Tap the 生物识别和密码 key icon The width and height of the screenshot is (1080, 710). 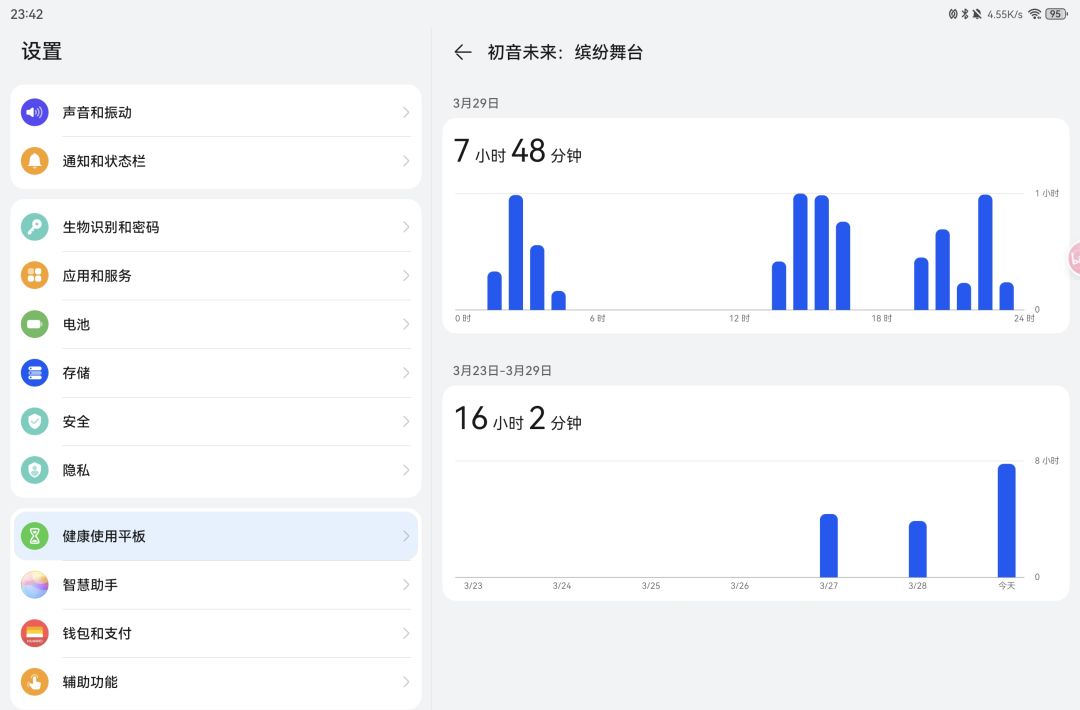(34, 227)
